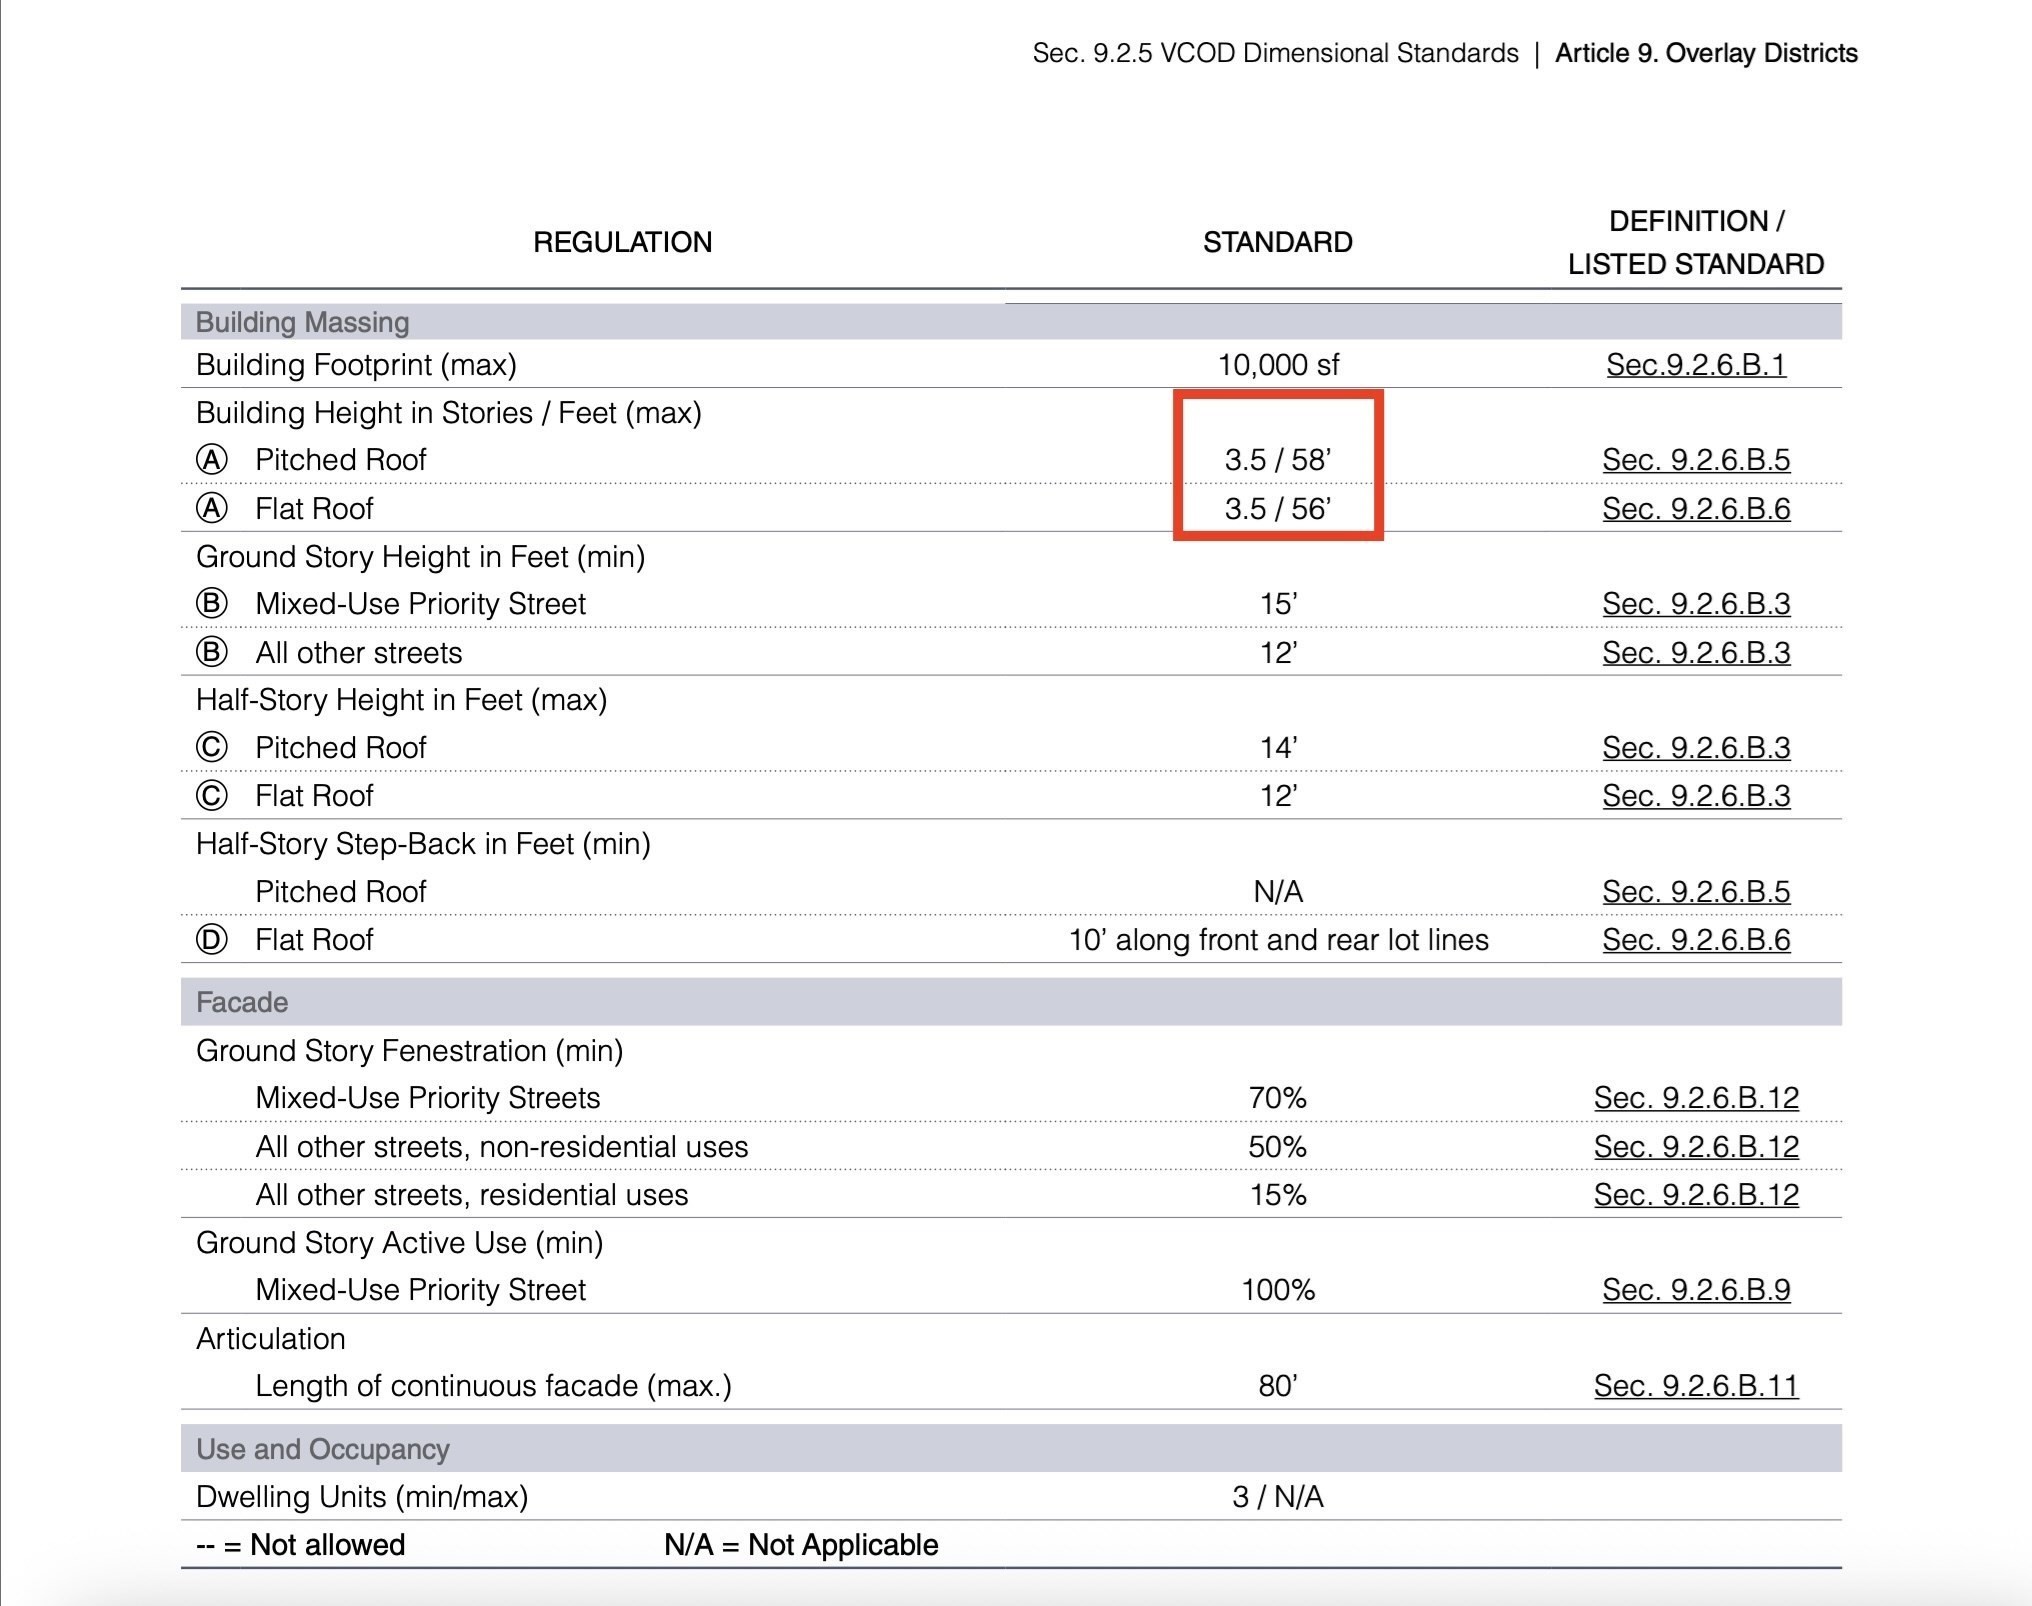Click the 3 / N/A dwelling units value
This screenshot has height=1606, width=2032.
[1277, 1497]
